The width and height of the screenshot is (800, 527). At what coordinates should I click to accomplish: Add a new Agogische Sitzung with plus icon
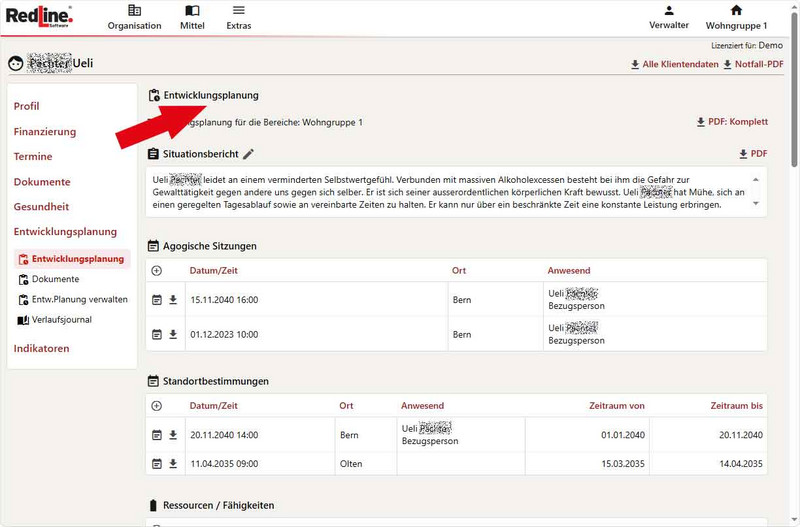click(x=156, y=270)
